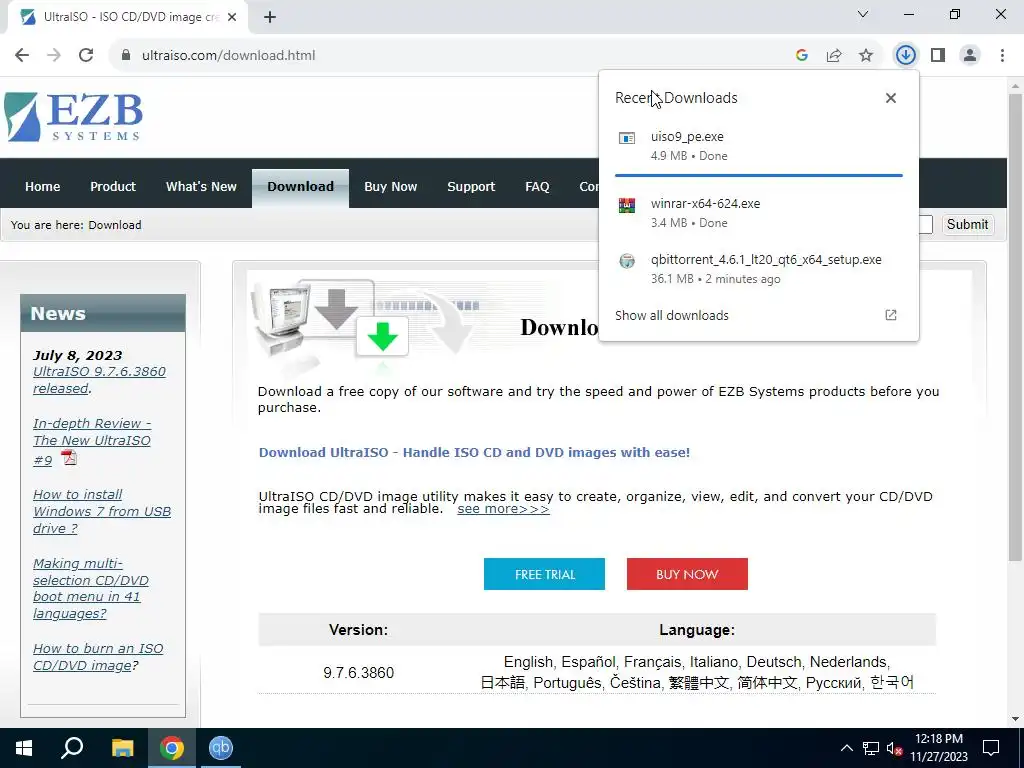Open the Buy Now nav item

391,187
